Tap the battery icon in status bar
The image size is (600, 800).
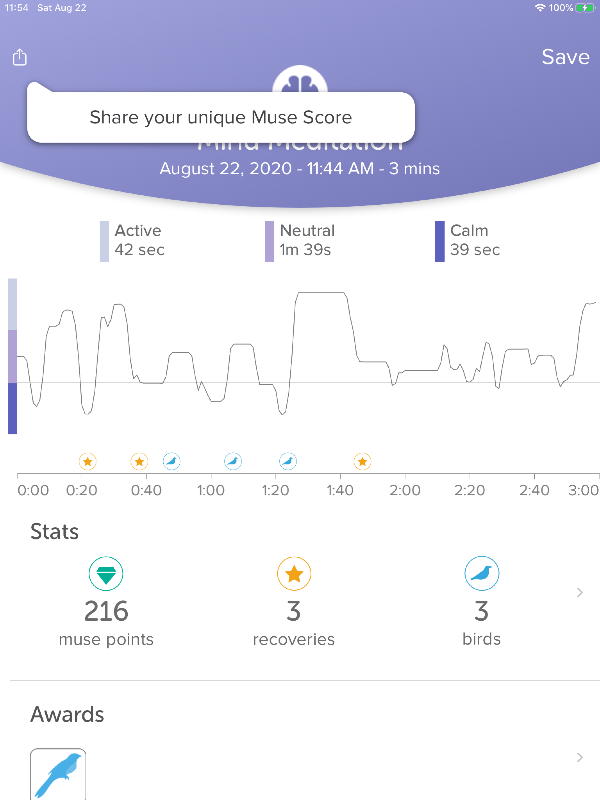click(584, 7)
